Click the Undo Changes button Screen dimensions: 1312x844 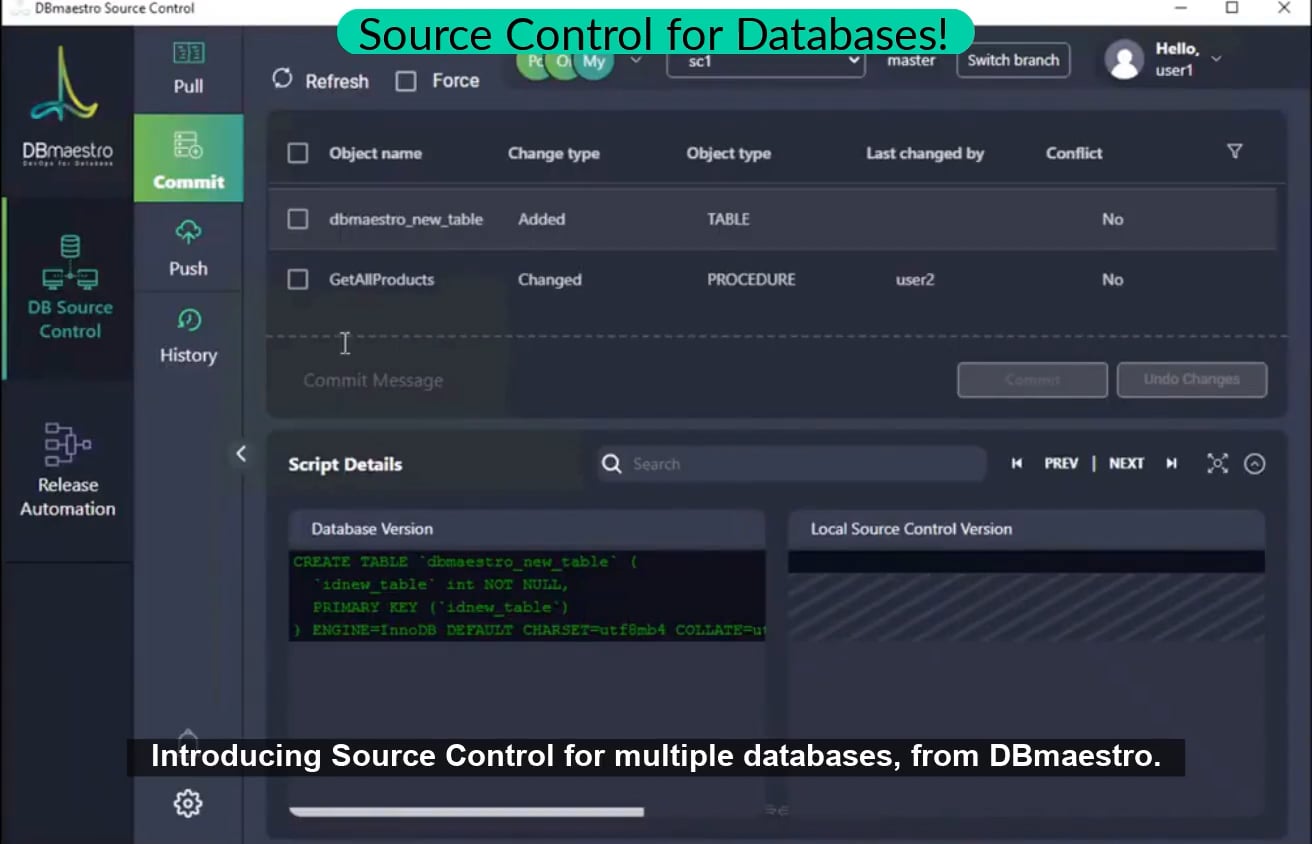click(1191, 380)
